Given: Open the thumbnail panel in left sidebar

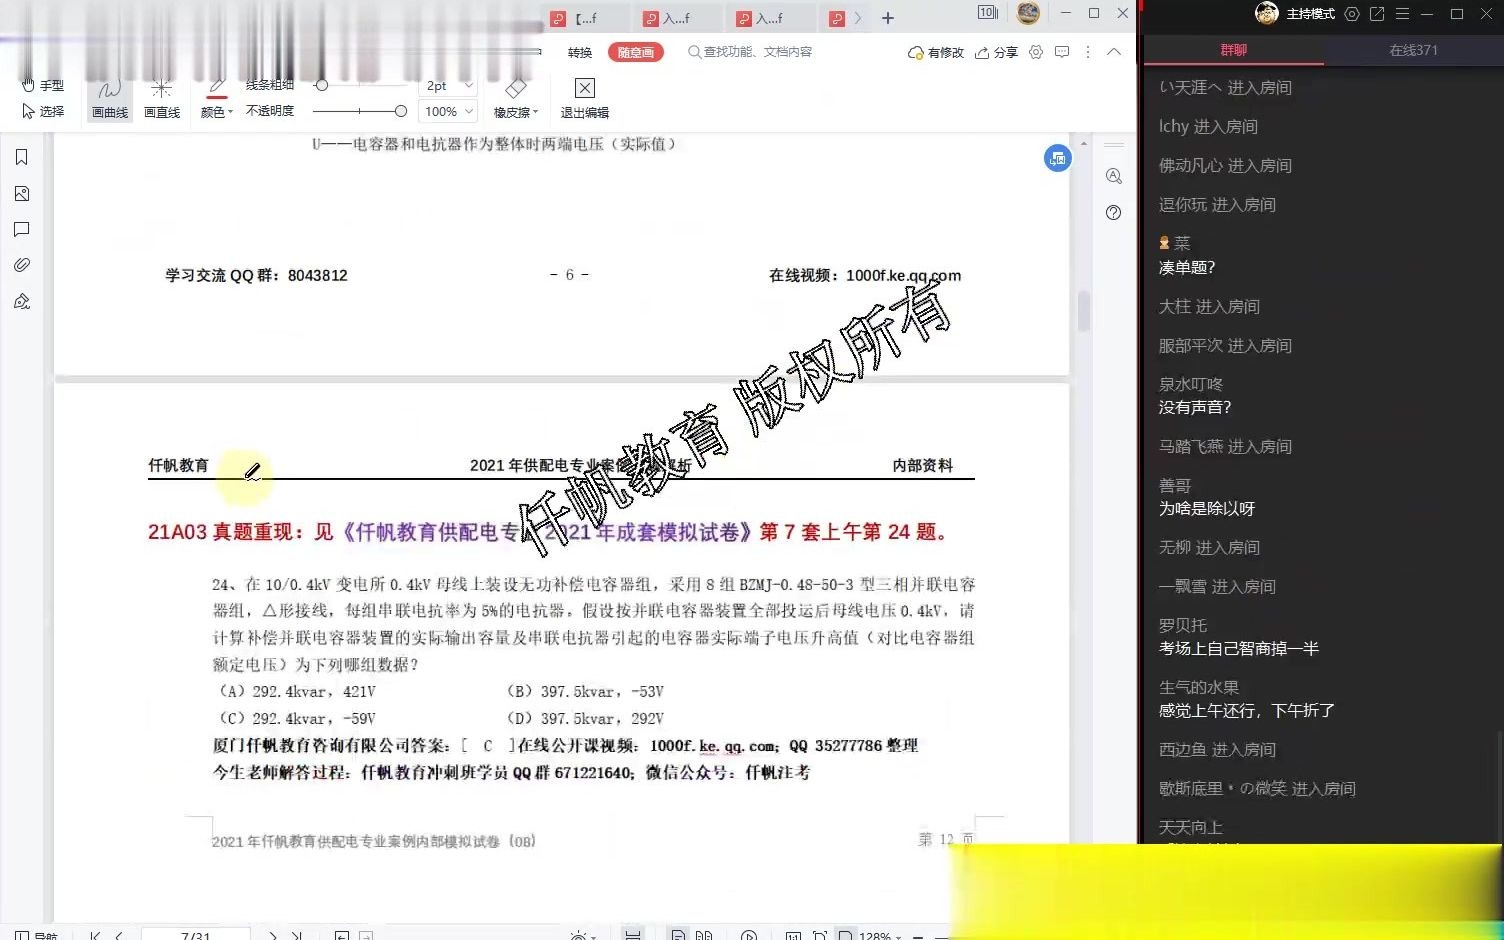Looking at the screenshot, I should [21, 193].
